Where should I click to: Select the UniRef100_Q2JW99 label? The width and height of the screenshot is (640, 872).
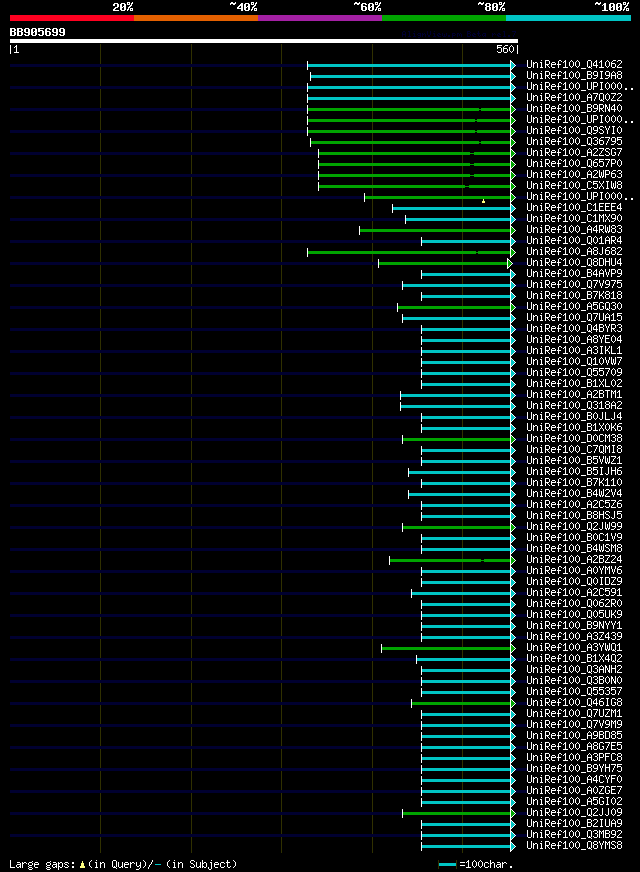[x=574, y=527]
